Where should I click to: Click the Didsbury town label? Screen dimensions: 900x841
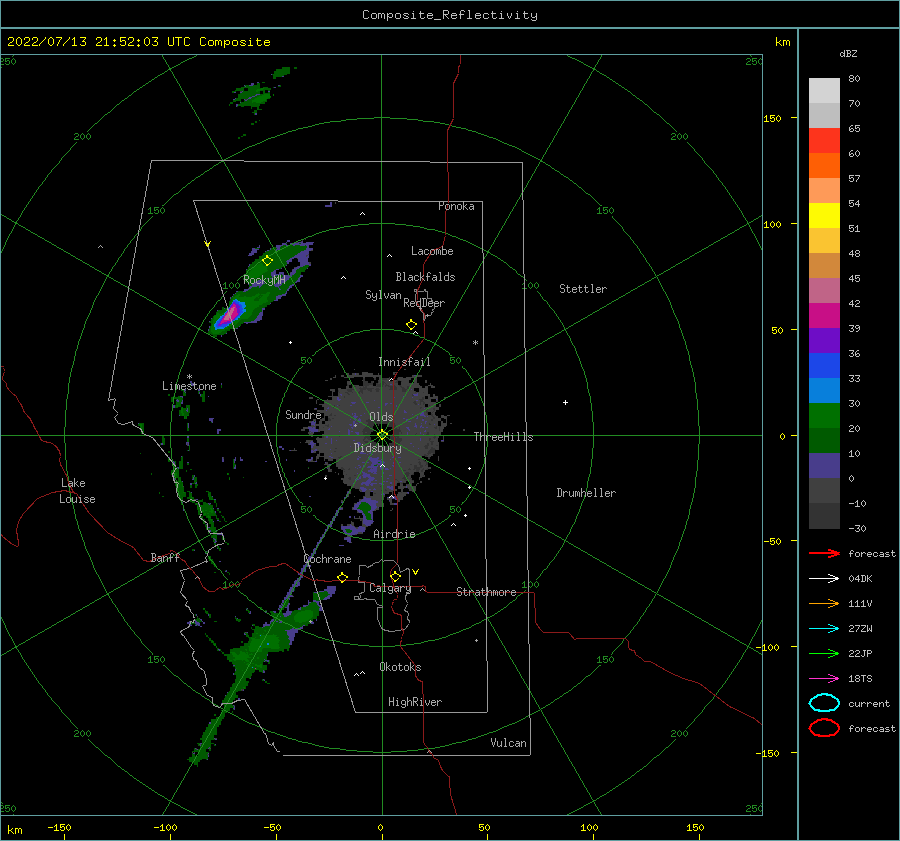click(378, 448)
